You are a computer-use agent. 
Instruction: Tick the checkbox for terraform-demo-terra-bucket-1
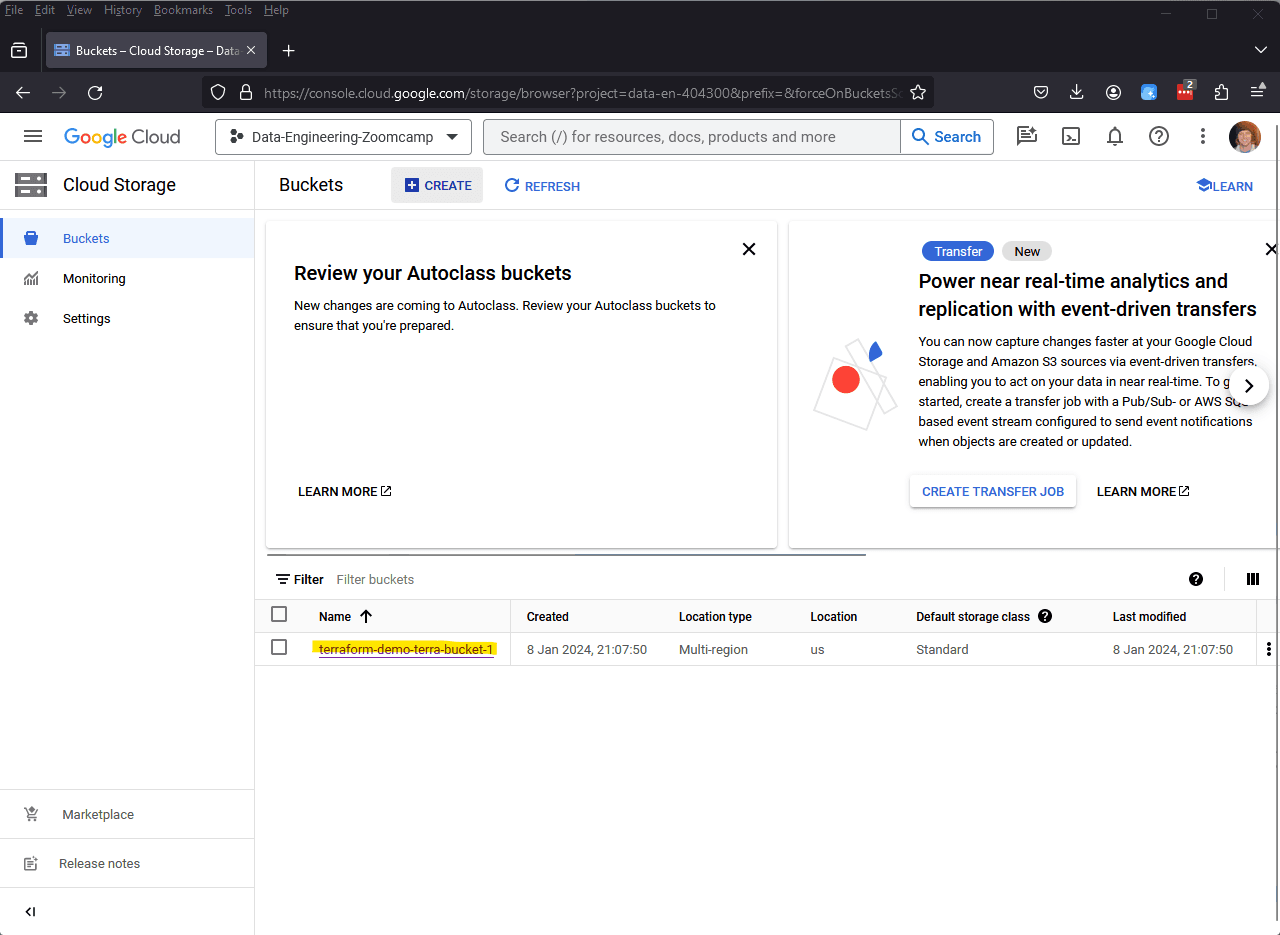[279, 647]
